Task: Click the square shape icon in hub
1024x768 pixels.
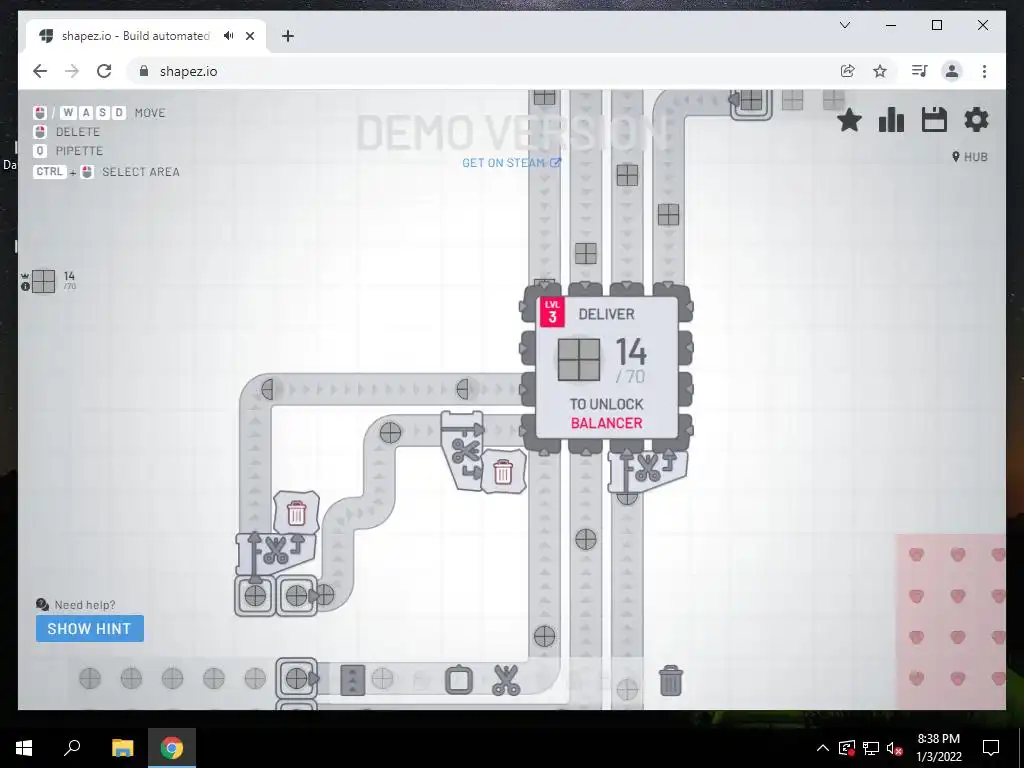Action: coord(579,359)
